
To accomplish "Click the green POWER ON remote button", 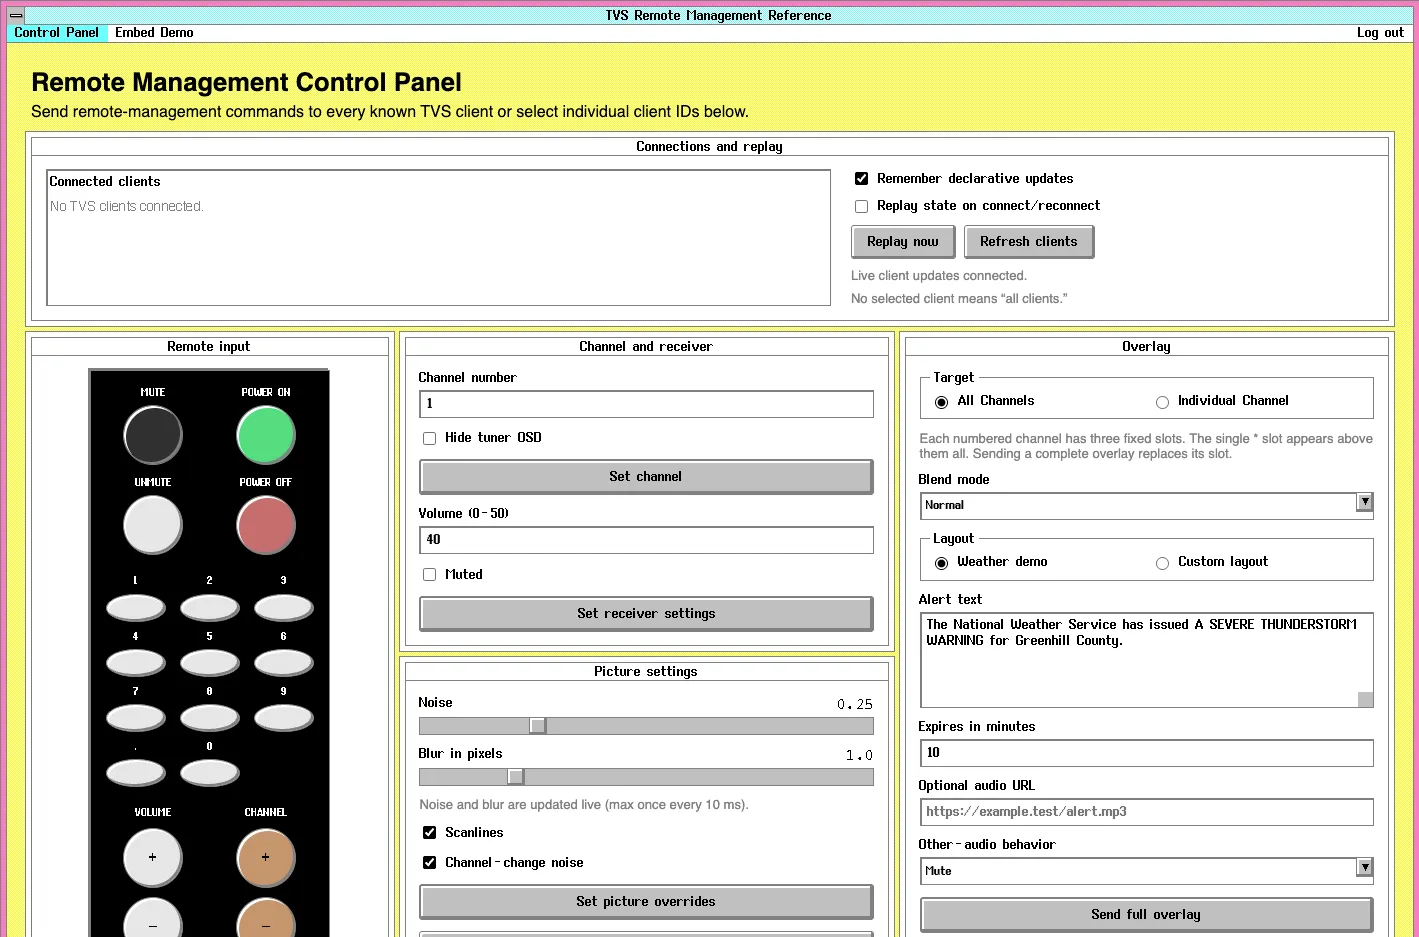I will [266, 435].
